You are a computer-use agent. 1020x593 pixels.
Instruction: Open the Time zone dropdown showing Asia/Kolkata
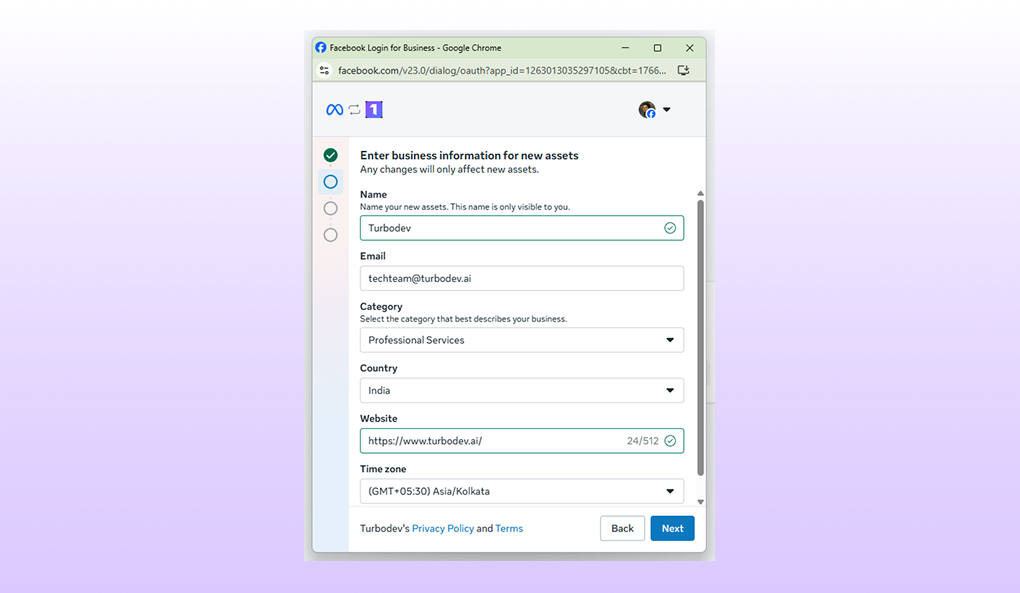pos(522,491)
